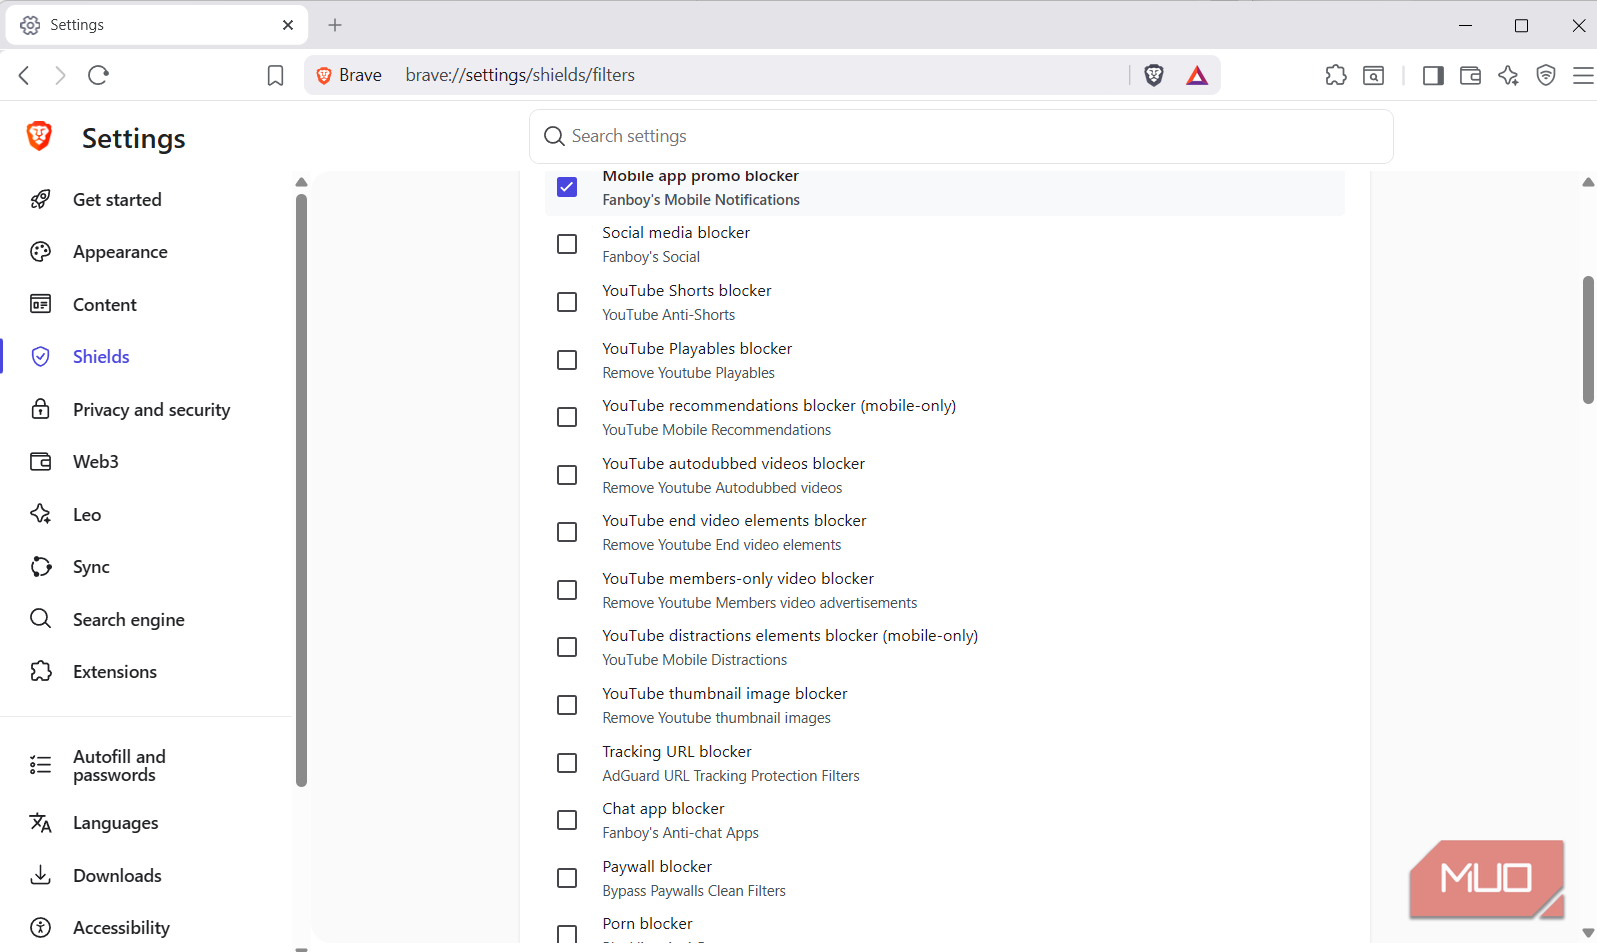Click the Settings page heading
This screenshot has width=1597, height=952.
(134, 138)
